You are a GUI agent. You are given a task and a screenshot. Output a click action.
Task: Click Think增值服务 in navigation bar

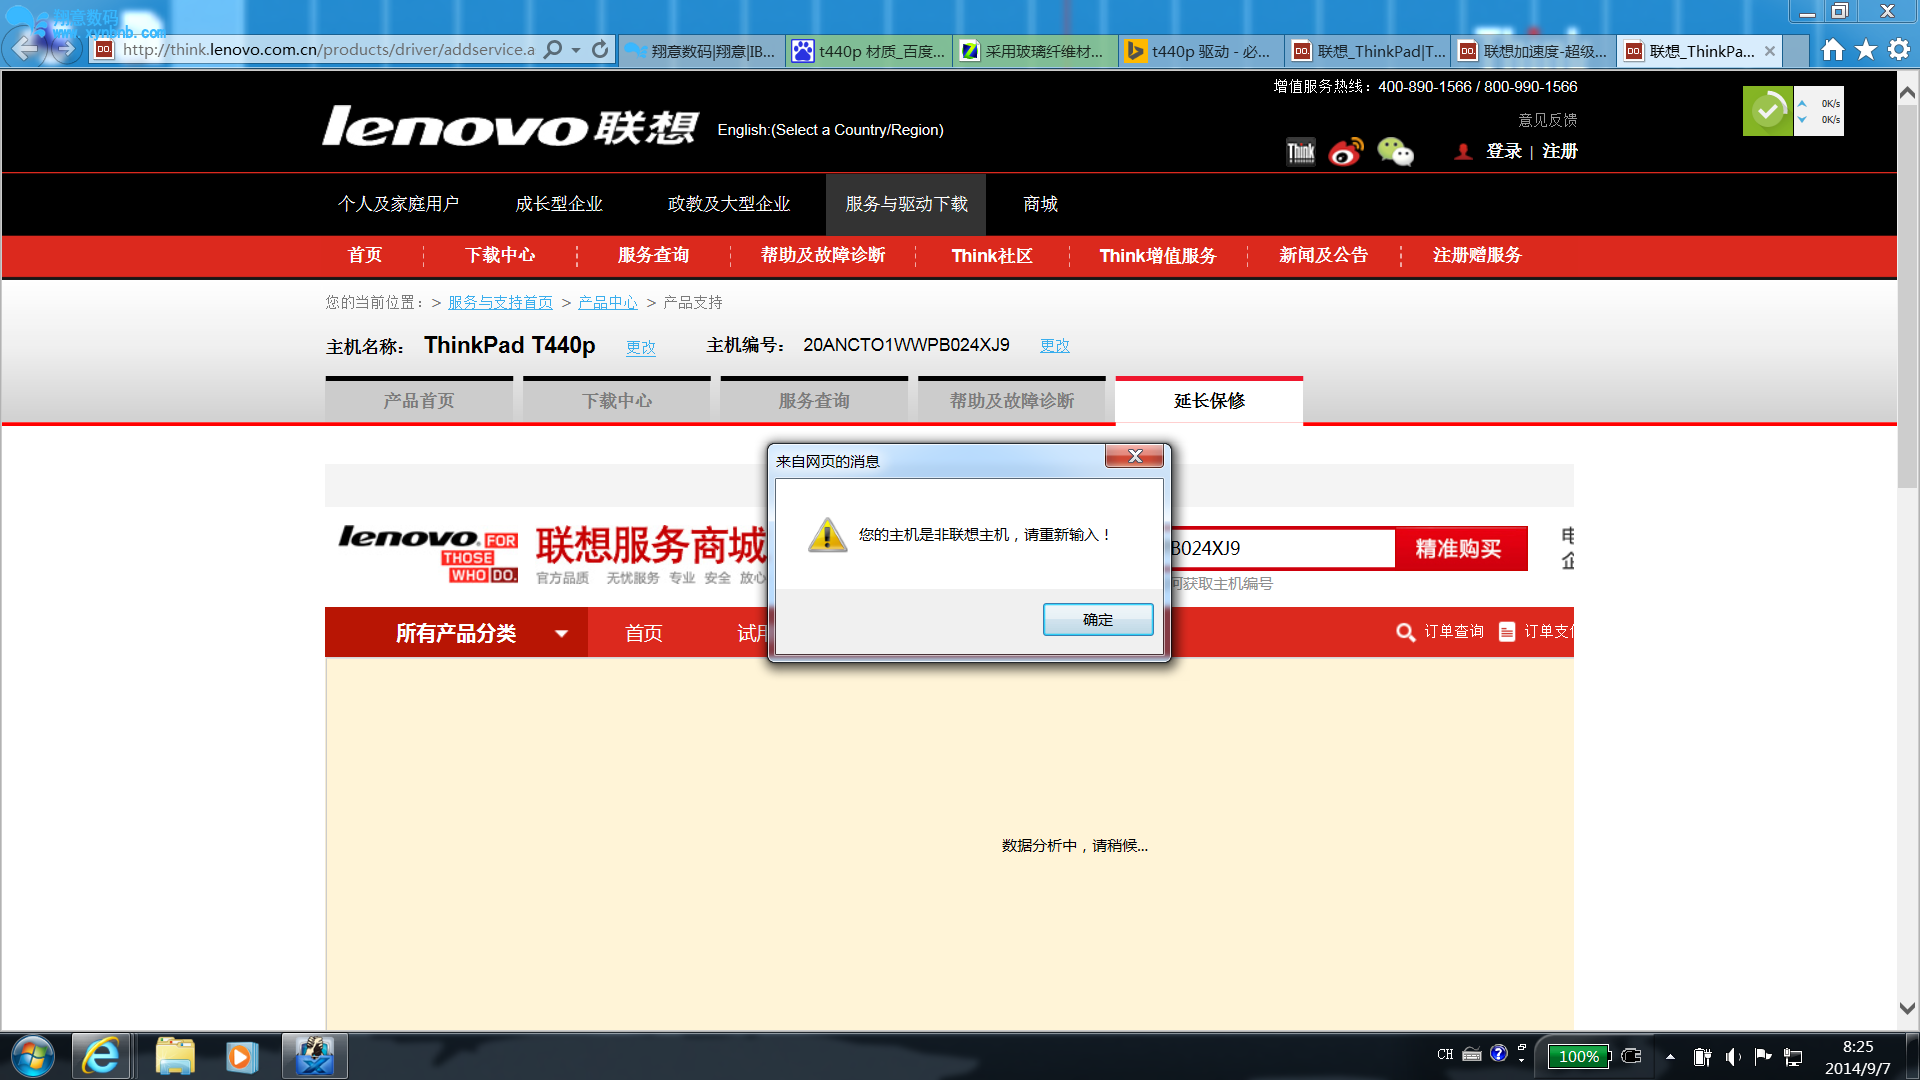(1157, 256)
